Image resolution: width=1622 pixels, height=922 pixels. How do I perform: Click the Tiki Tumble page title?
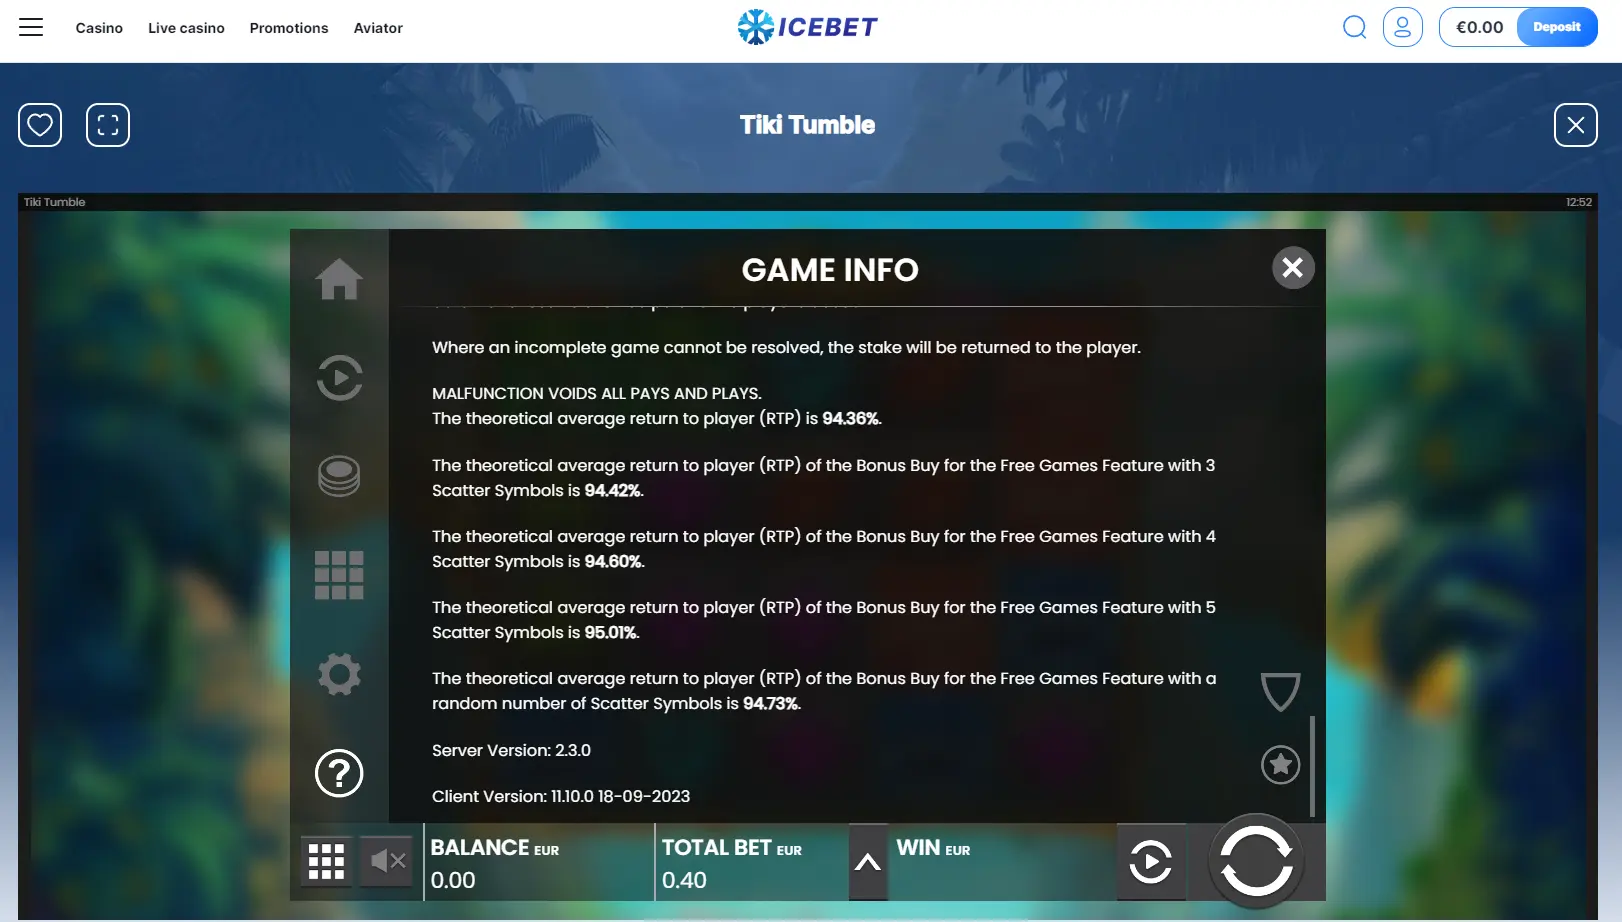click(807, 125)
